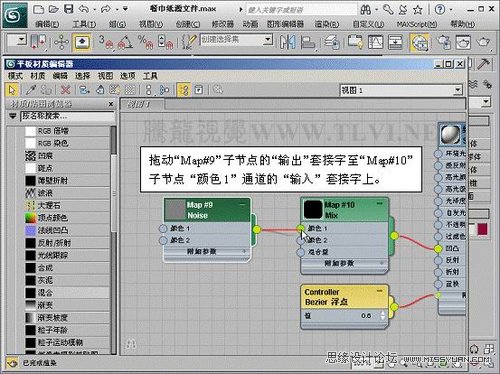Open the Layer Manager icon
This screenshot has height=374, width=500.
tap(332, 42)
